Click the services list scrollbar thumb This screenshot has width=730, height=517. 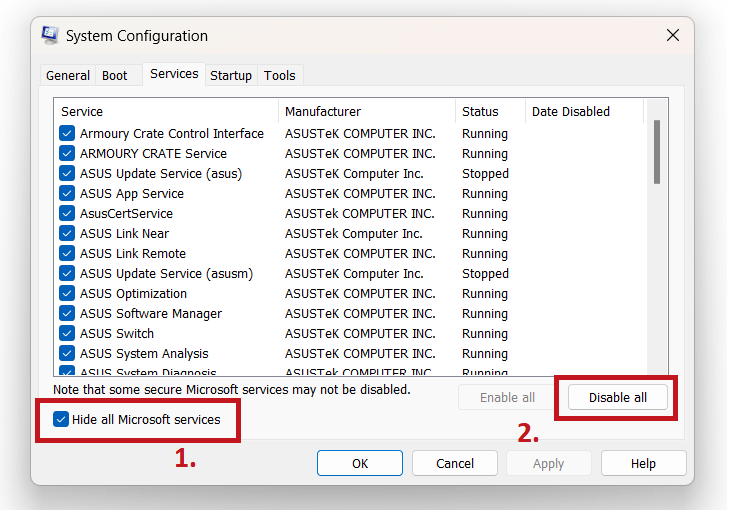[x=659, y=153]
